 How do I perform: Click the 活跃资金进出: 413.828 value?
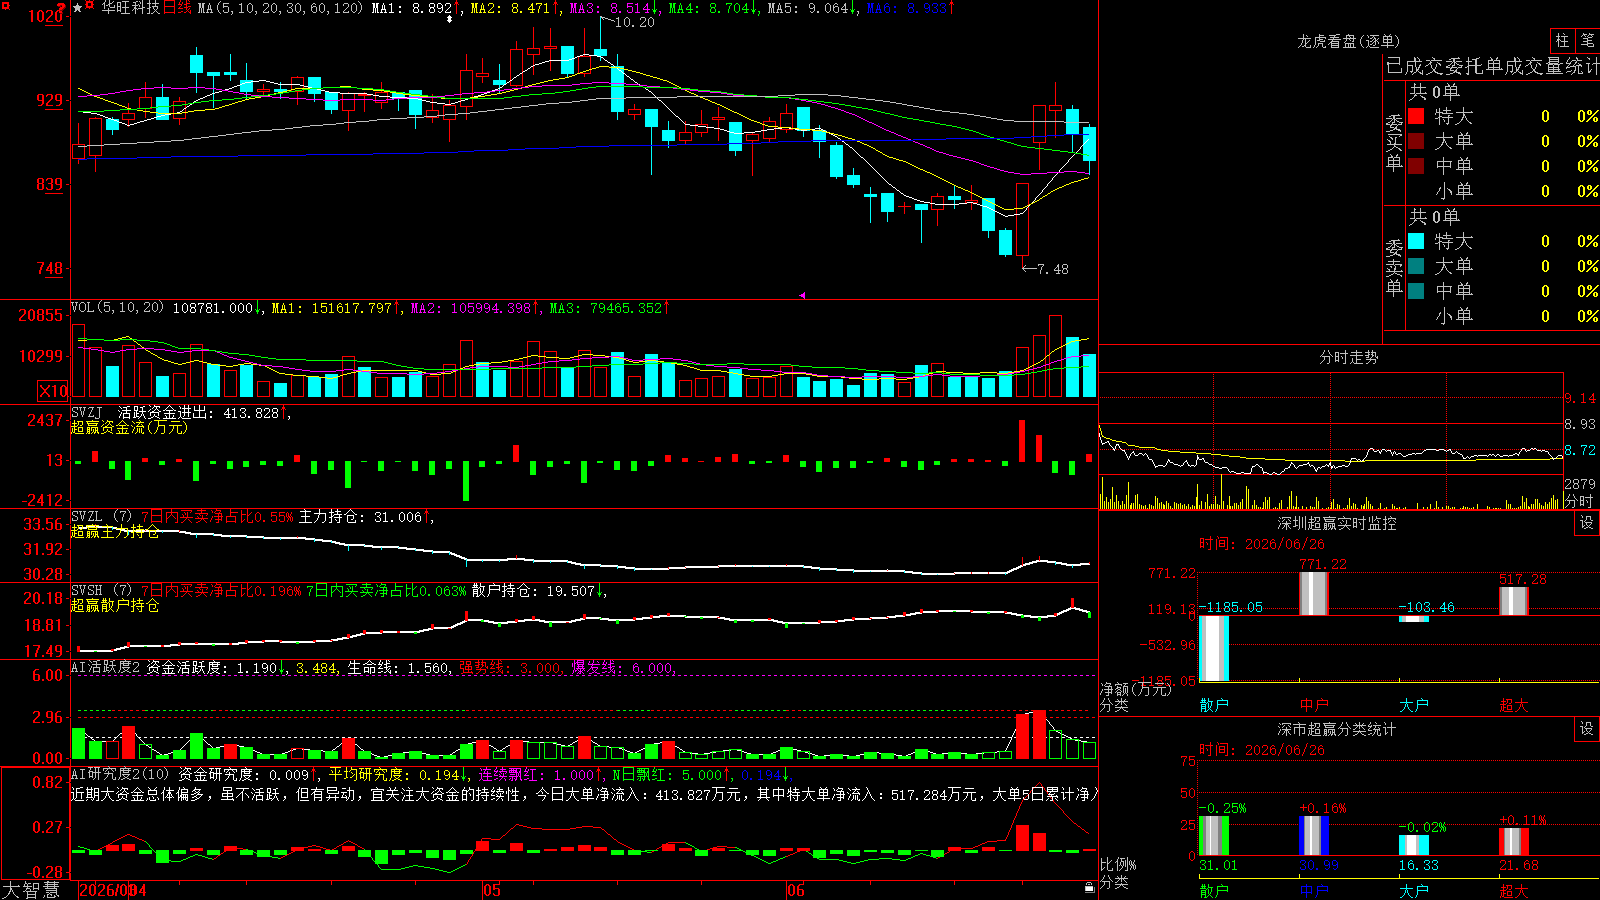click(x=204, y=413)
